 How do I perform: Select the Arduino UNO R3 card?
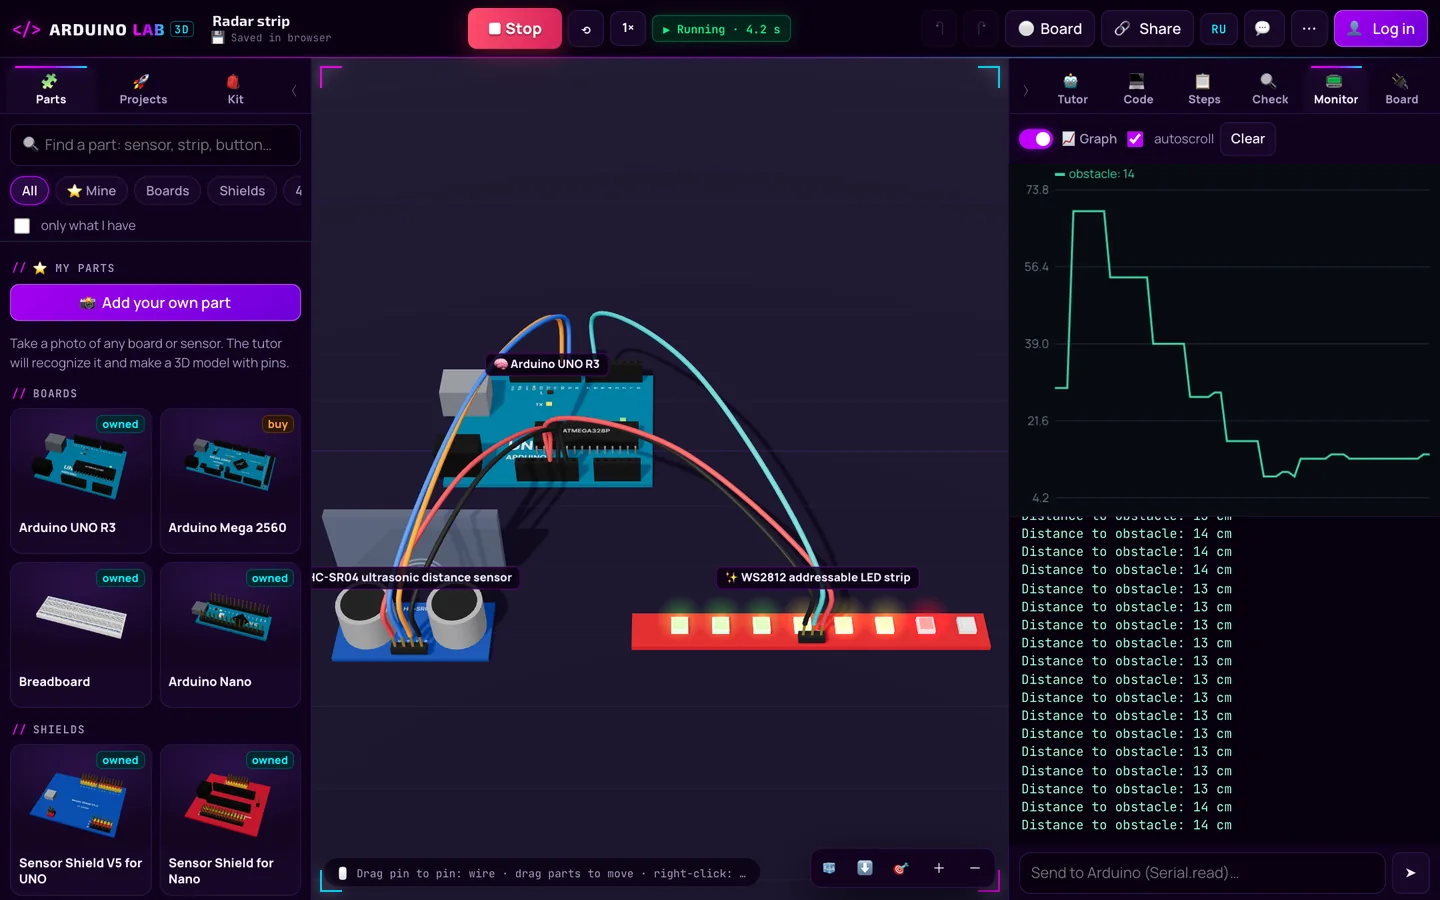pyautogui.click(x=81, y=481)
